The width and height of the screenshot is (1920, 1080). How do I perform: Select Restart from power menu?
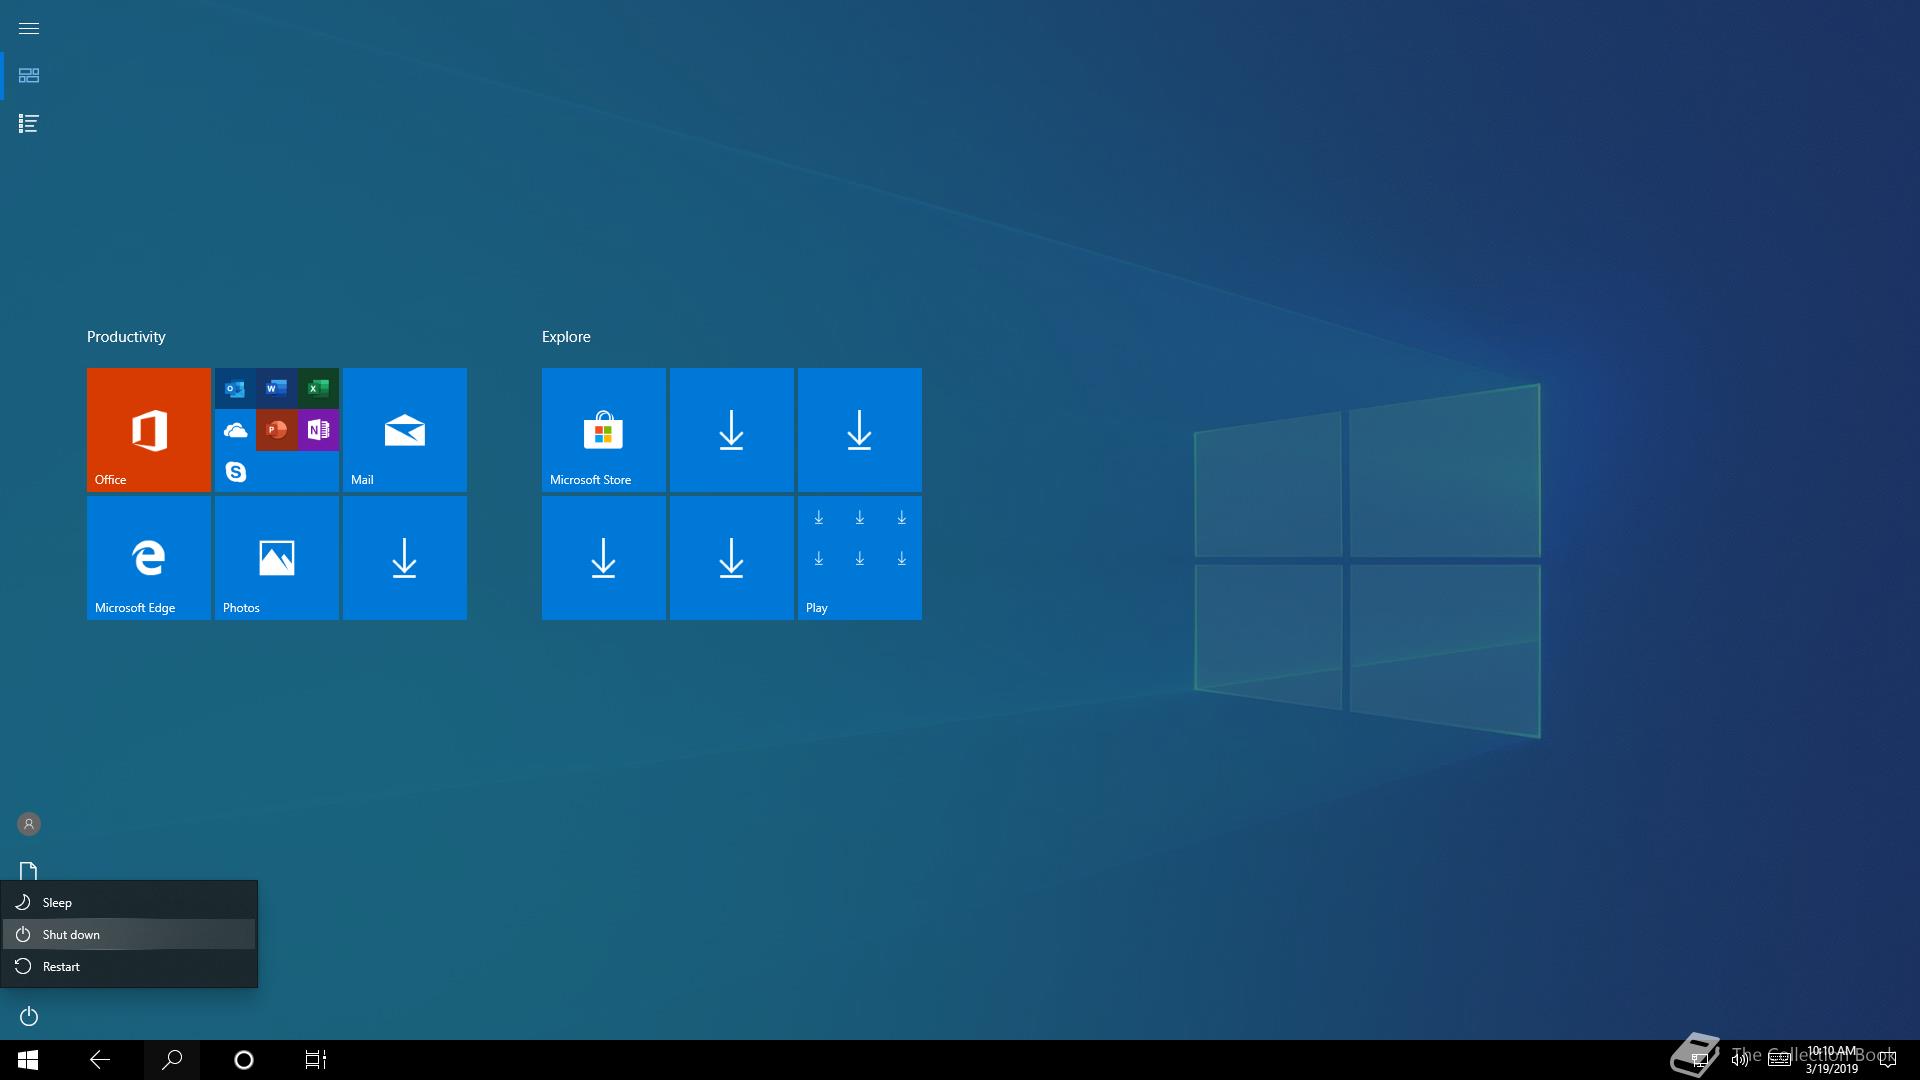pyautogui.click(x=61, y=966)
